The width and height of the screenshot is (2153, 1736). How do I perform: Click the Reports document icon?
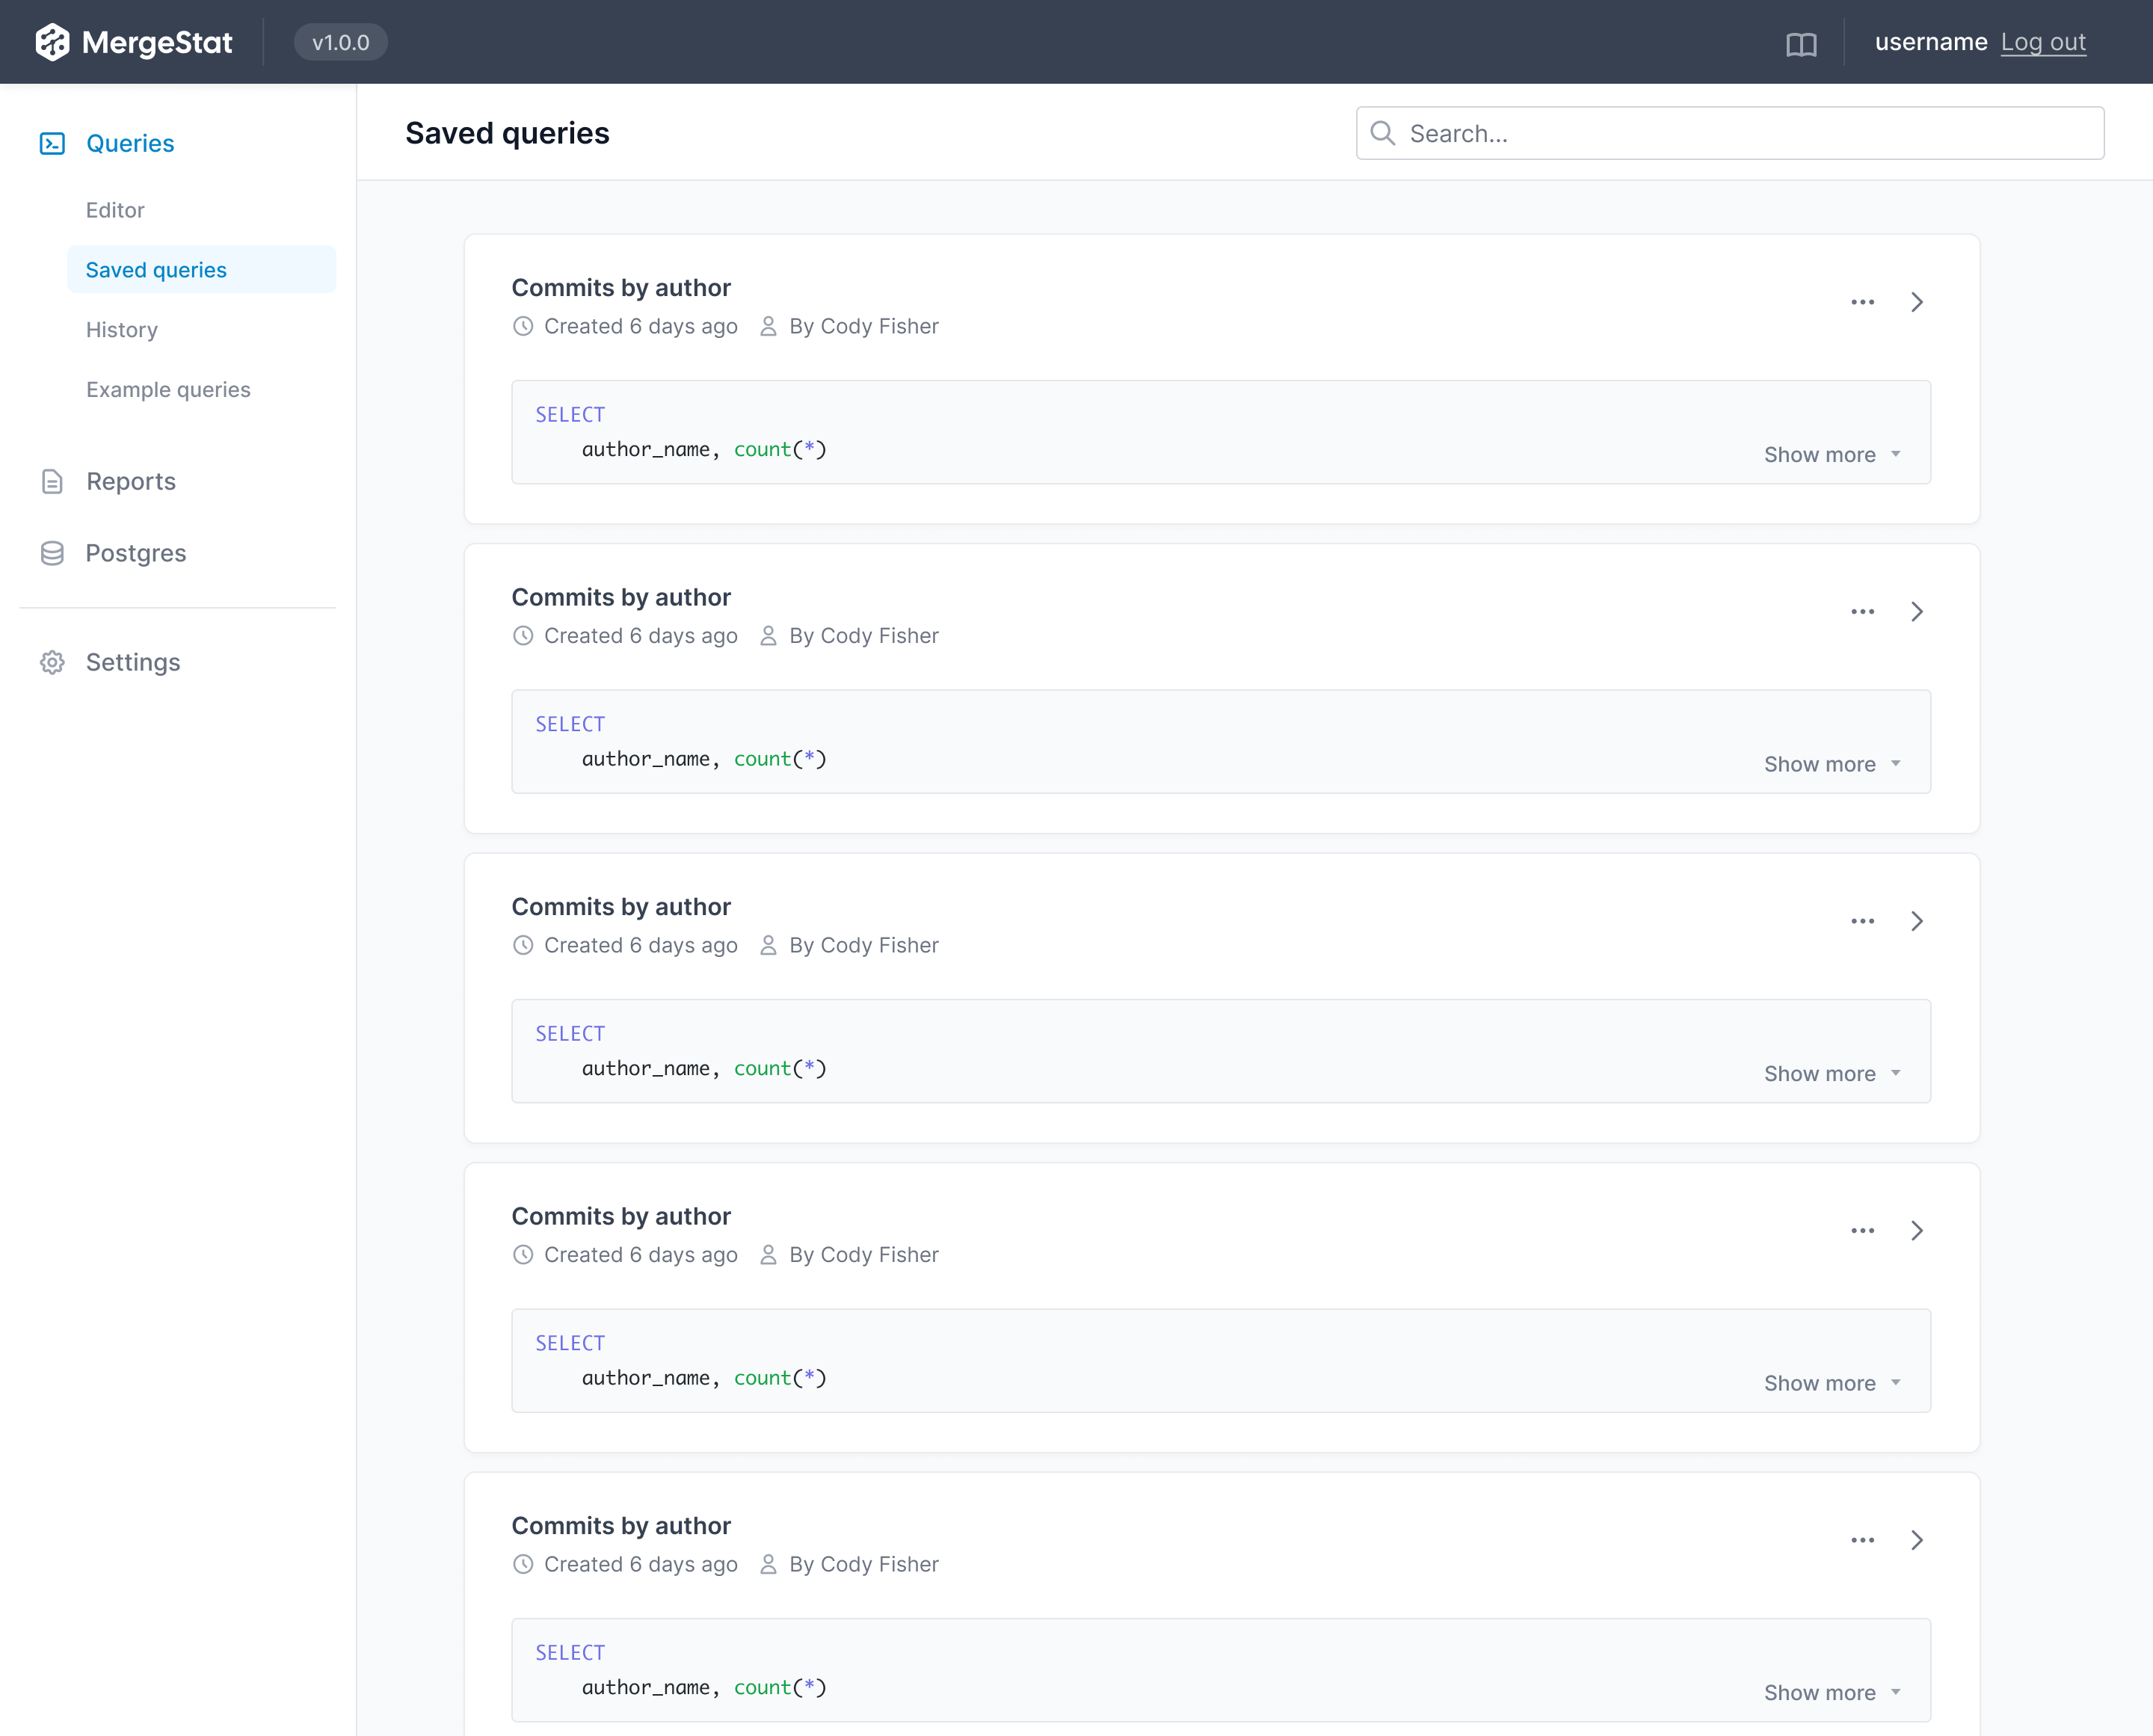point(52,481)
